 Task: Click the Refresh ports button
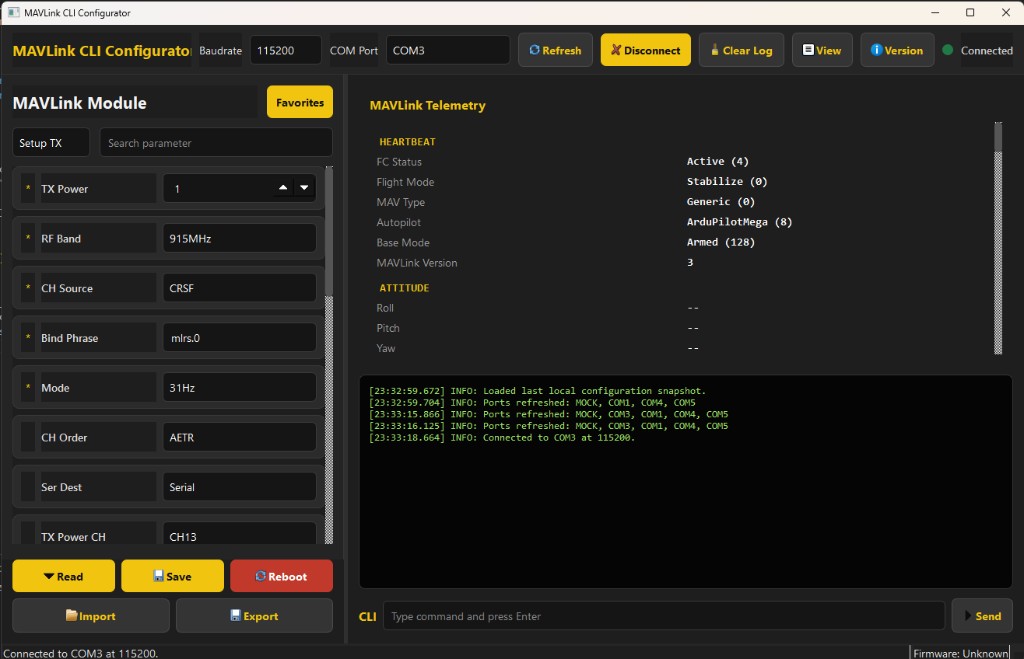pos(555,50)
